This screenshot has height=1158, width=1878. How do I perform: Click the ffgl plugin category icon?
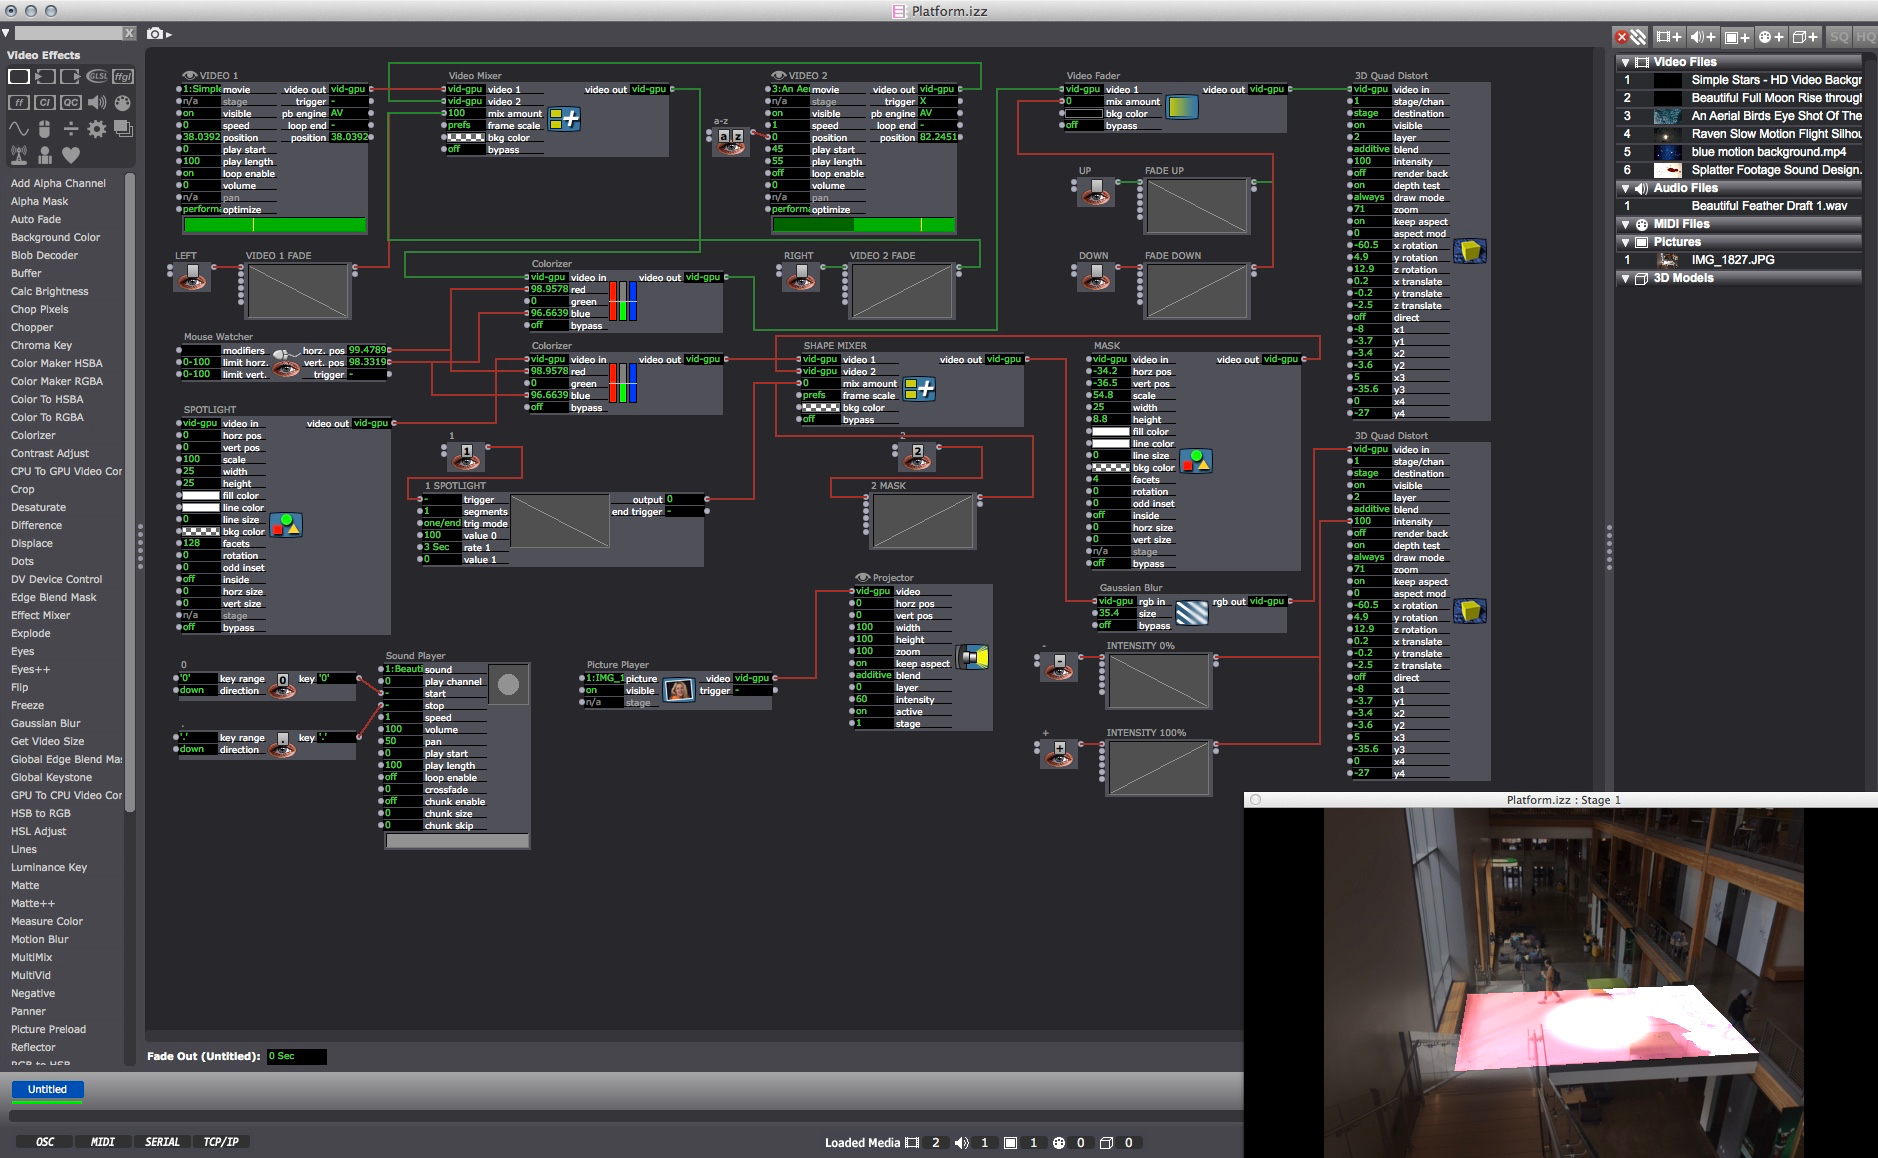click(122, 76)
